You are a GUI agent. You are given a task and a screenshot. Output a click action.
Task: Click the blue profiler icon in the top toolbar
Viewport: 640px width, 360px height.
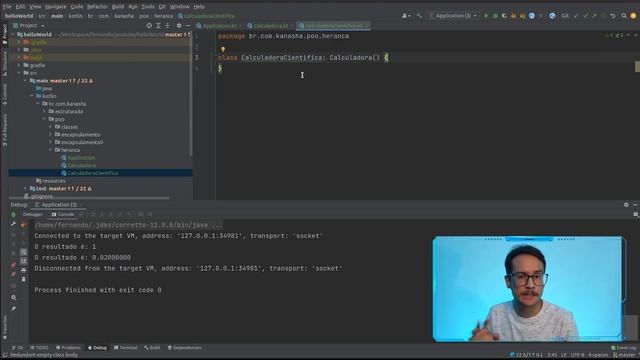[x=531, y=16]
